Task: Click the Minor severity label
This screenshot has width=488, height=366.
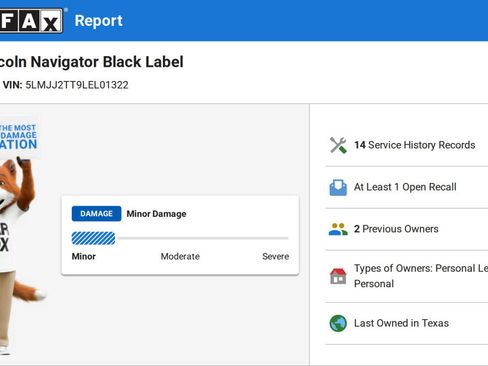Action: 84,256
